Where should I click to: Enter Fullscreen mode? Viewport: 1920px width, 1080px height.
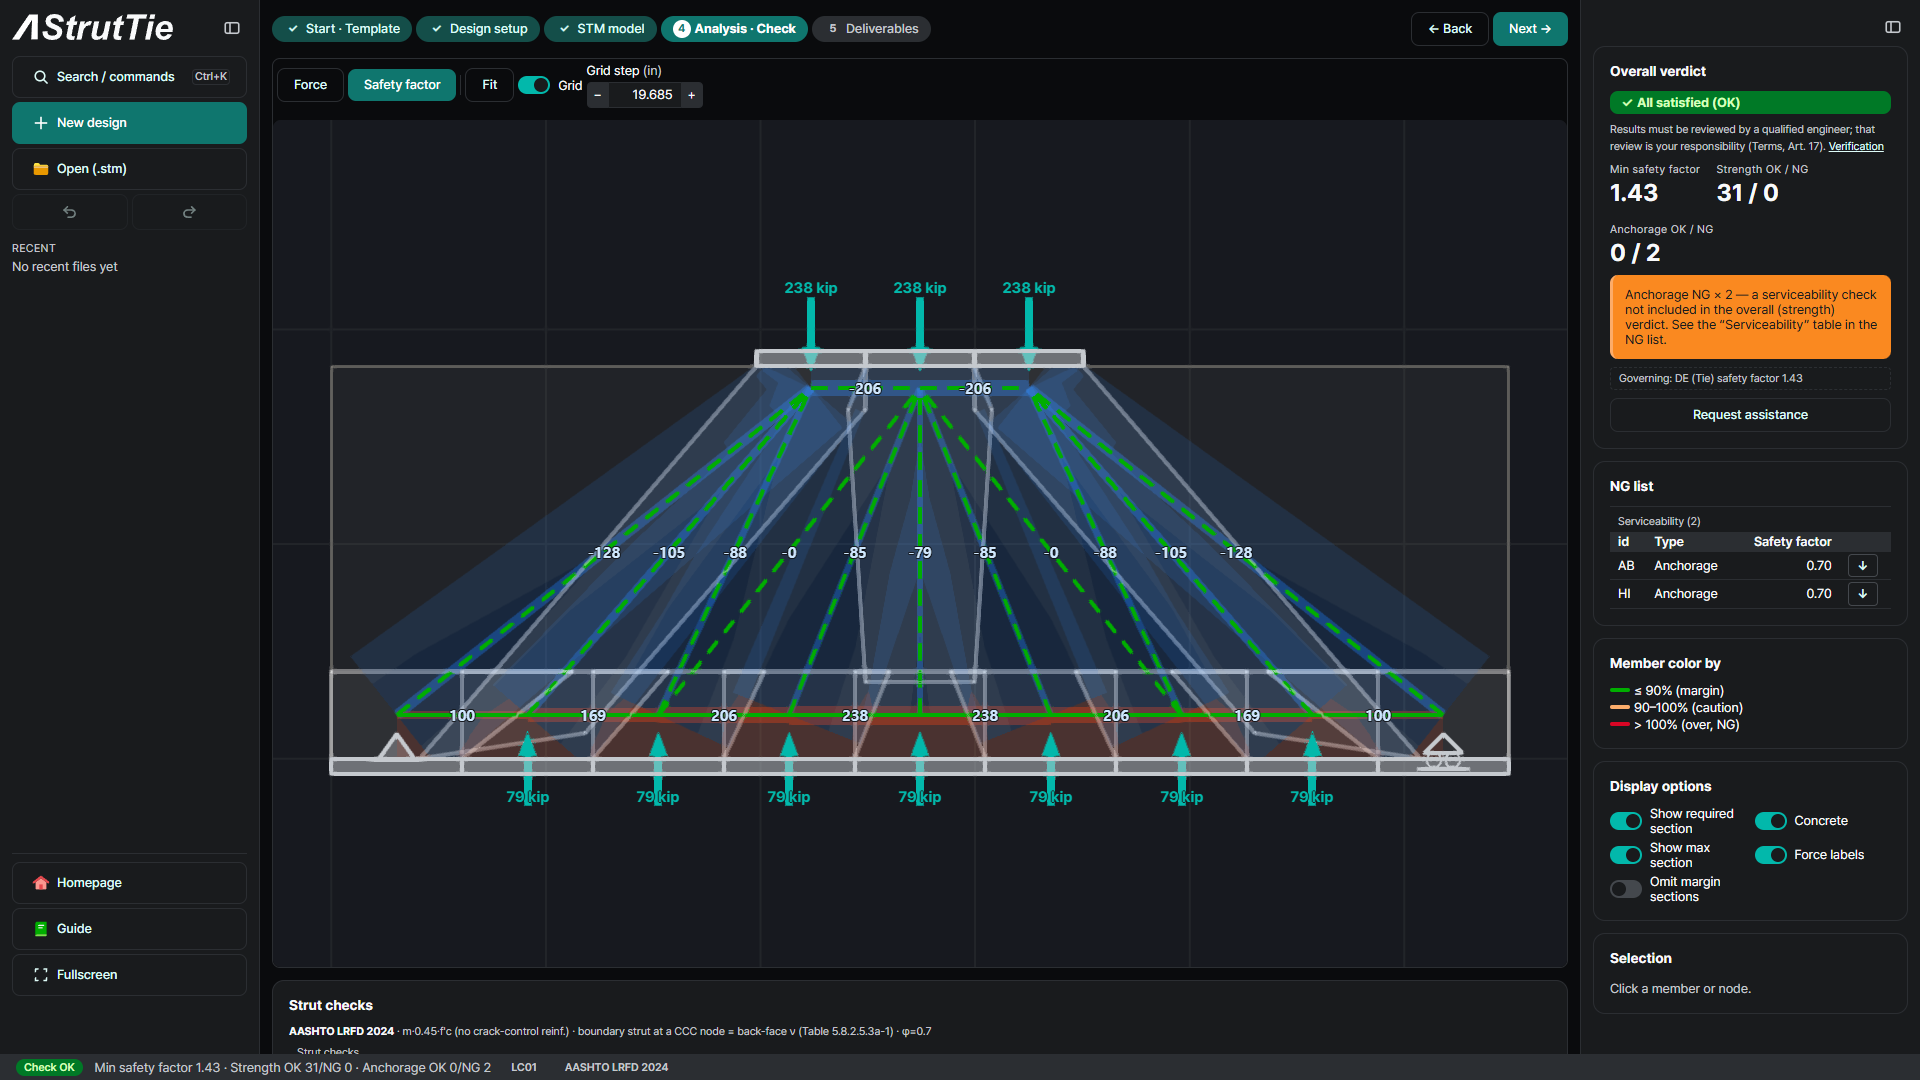129,975
